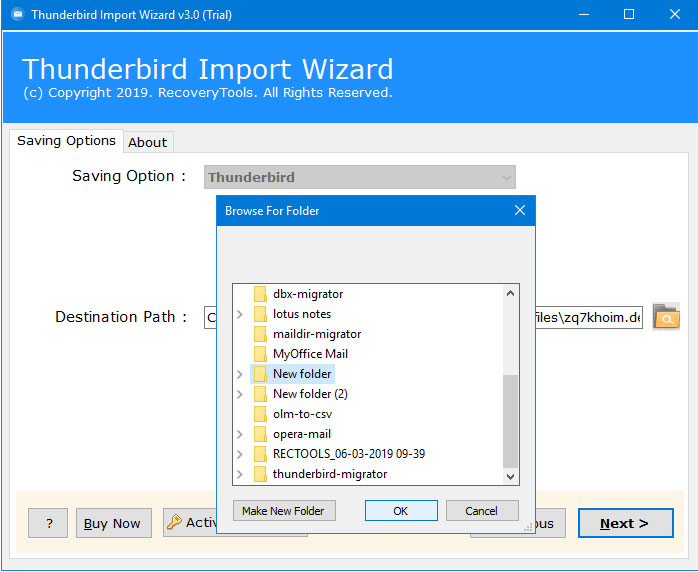Select the MyOffice Mail folder name

coord(310,354)
